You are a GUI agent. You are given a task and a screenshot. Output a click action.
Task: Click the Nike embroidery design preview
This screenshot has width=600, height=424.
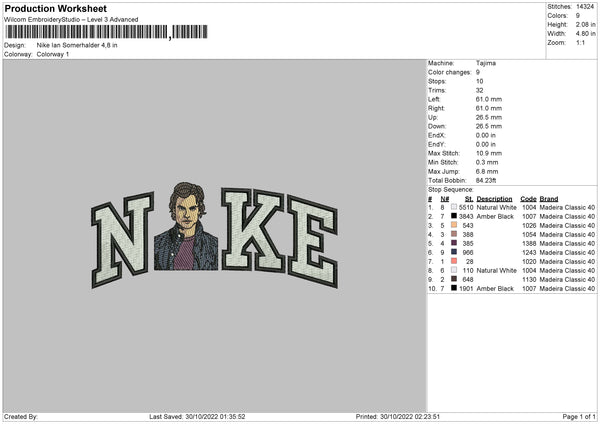tap(215, 235)
